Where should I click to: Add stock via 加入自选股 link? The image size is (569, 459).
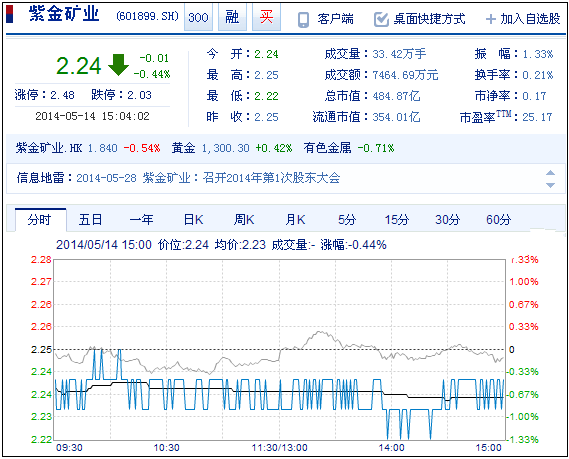(x=530, y=19)
